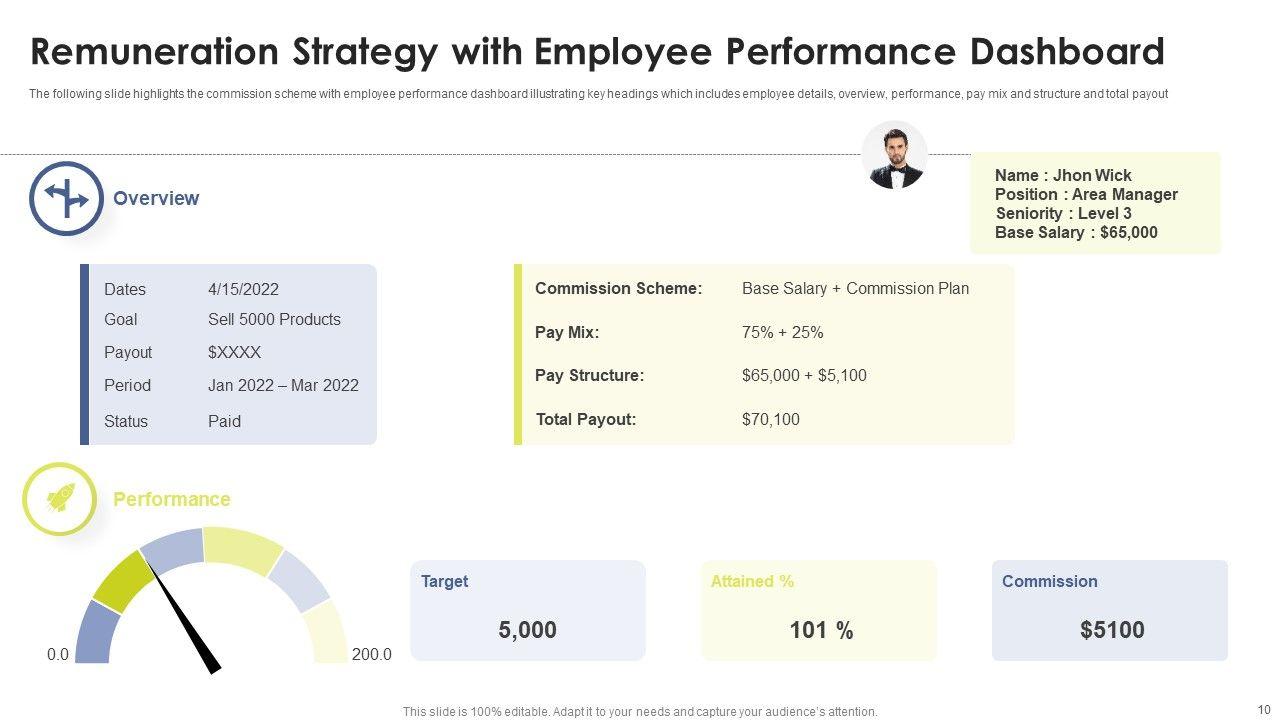Click the slide number 10
1280x720 pixels.
1262,708
